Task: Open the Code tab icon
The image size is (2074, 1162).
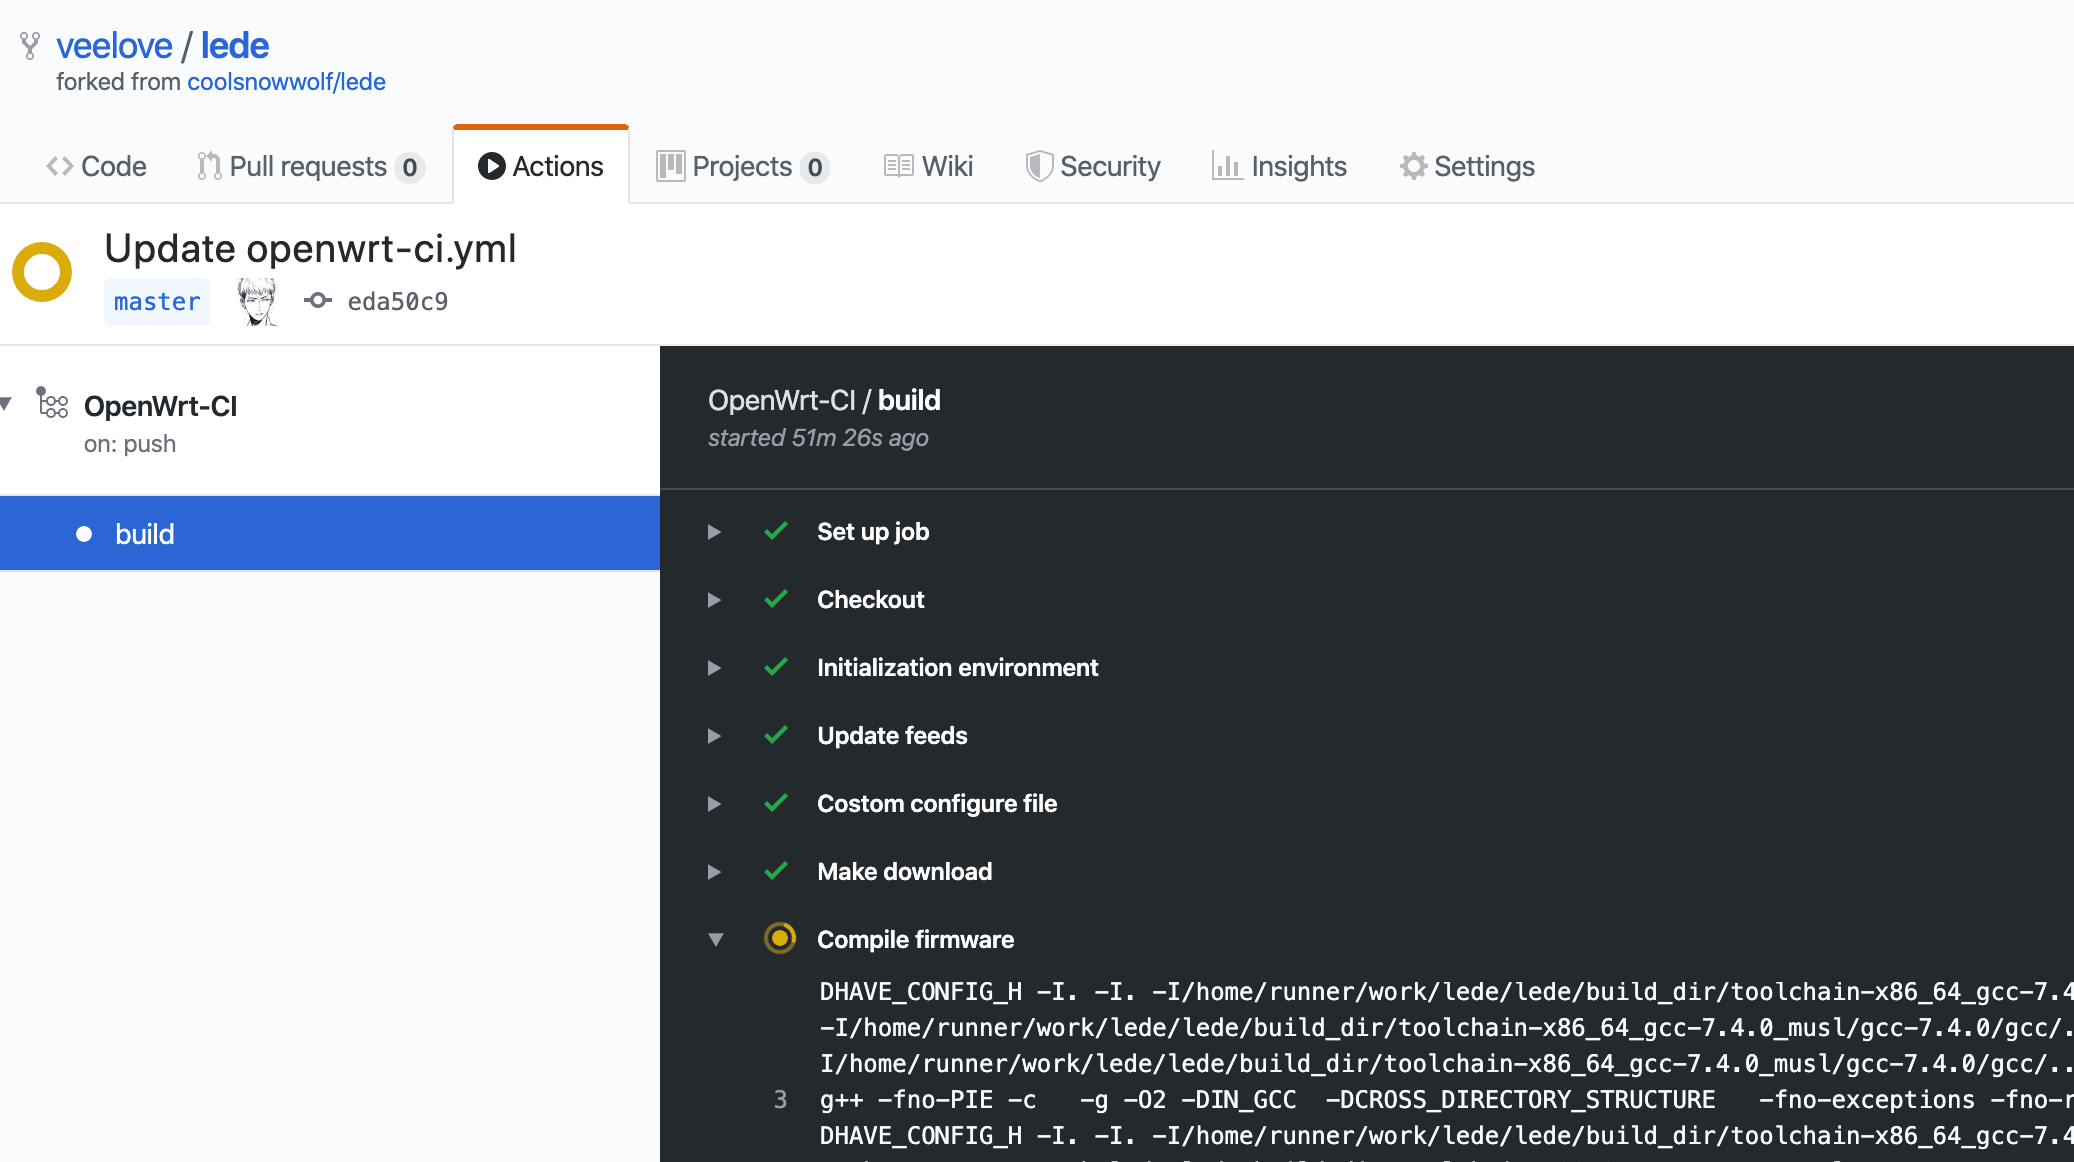Action: tap(60, 166)
